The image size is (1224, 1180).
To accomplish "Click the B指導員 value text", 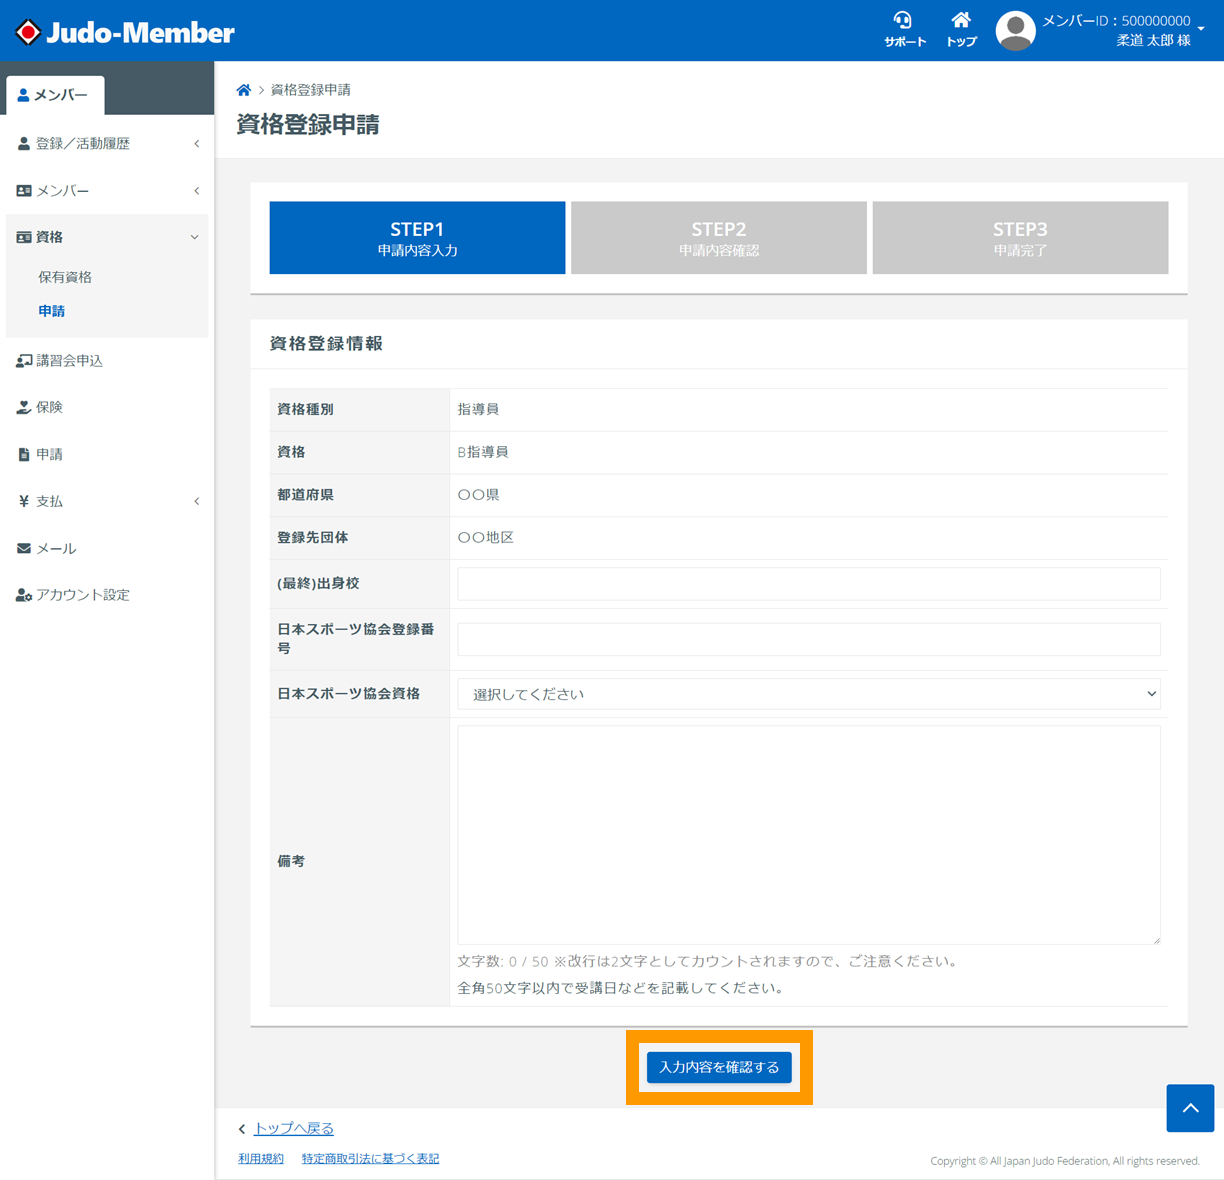I will (x=483, y=452).
